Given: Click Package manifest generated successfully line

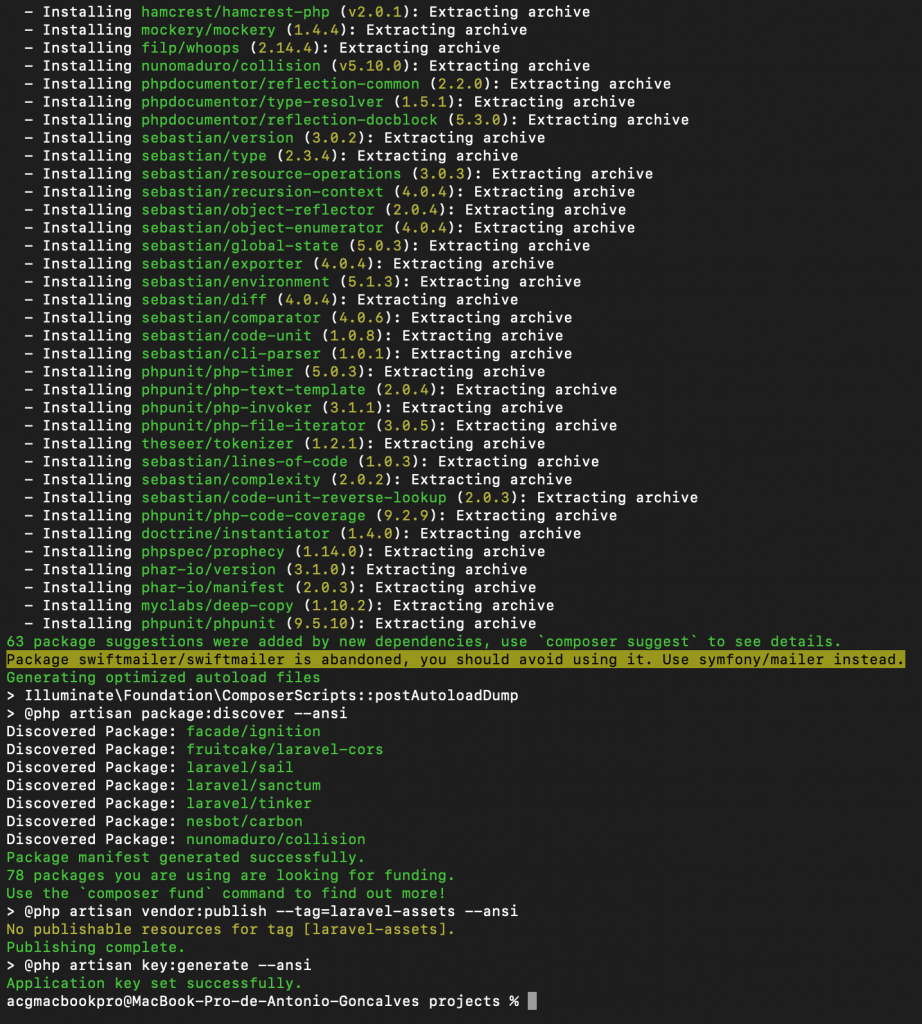Looking at the screenshot, I should [x=185, y=857].
